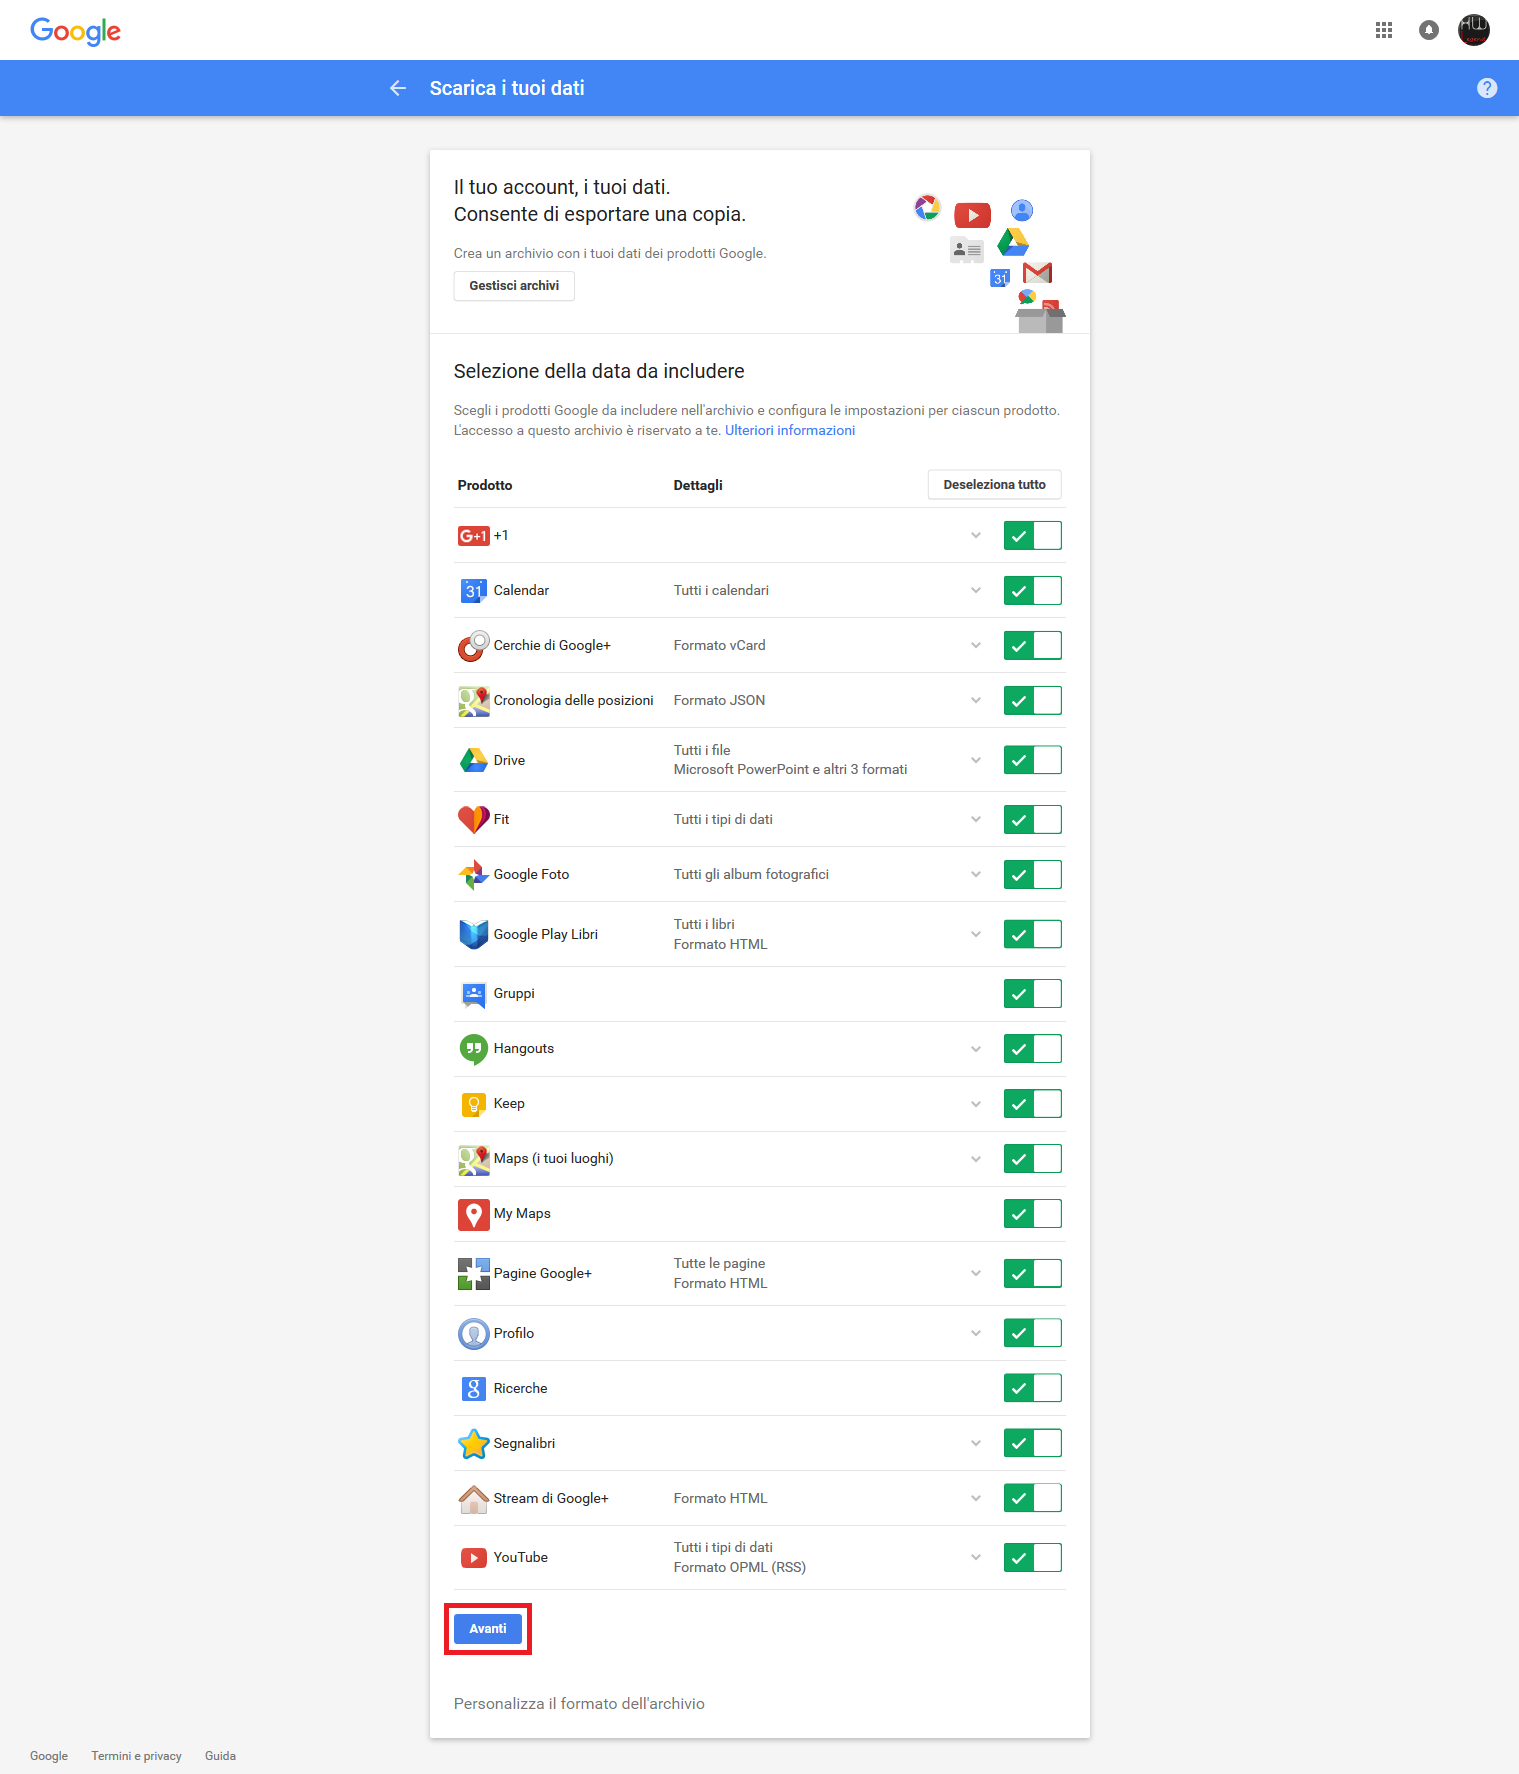This screenshot has height=1774, width=1519.
Task: Click the Calendar product icon
Action: tap(474, 591)
